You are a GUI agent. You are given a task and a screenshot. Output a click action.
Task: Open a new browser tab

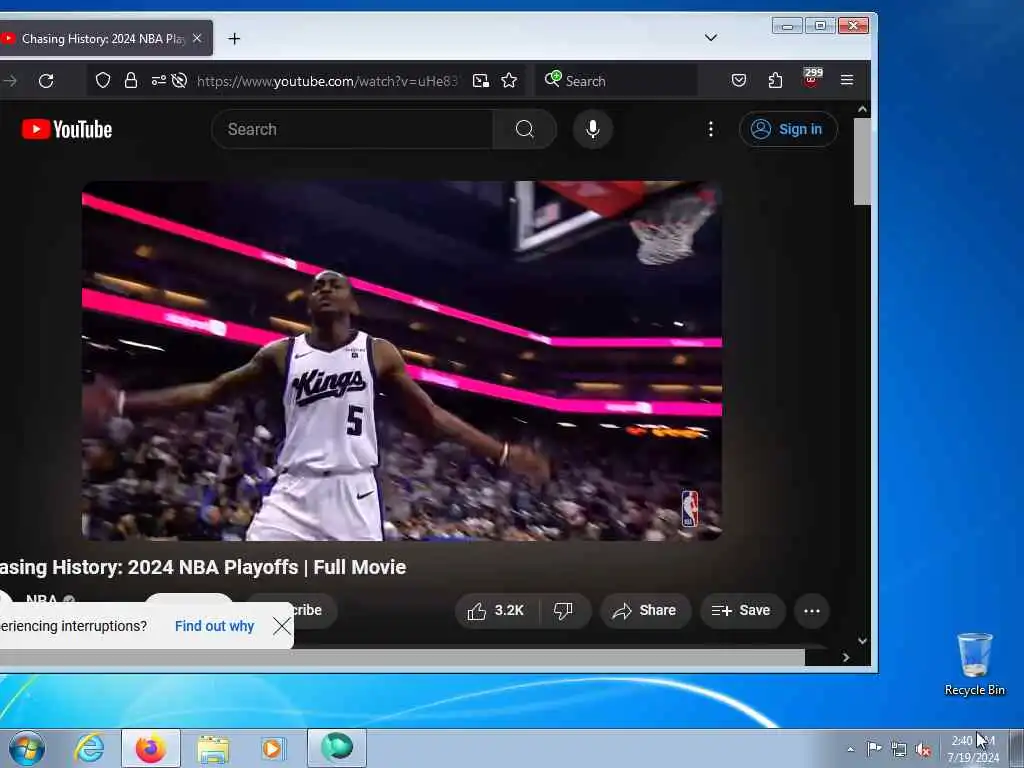point(234,39)
